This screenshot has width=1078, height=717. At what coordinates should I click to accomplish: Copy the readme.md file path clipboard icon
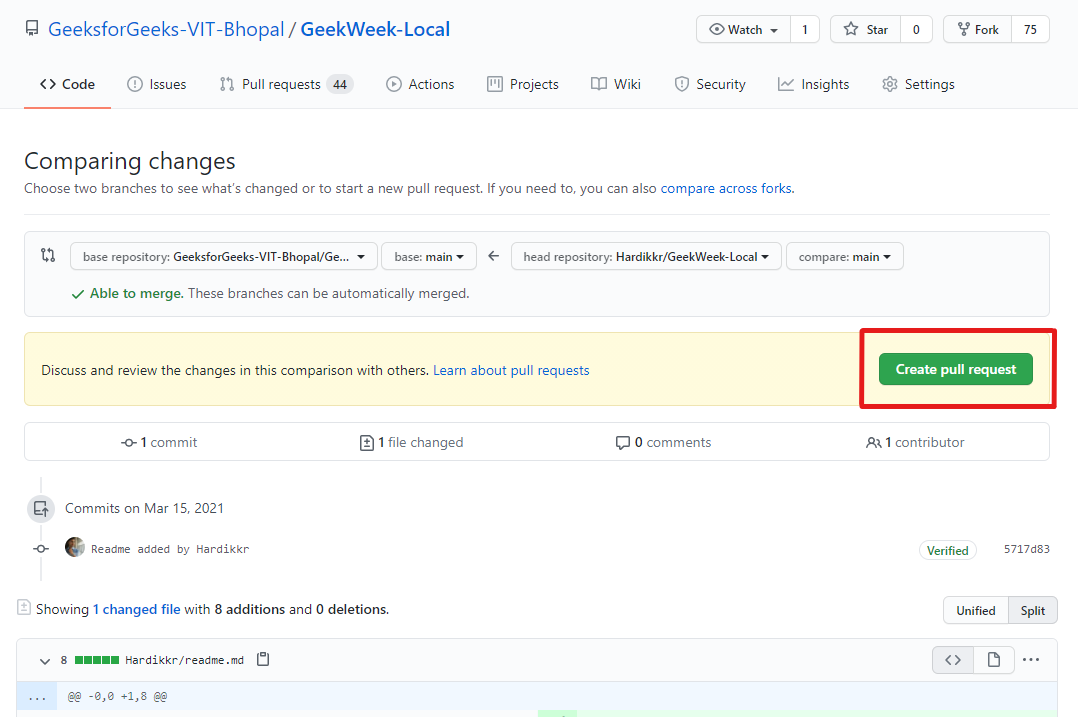point(263,659)
